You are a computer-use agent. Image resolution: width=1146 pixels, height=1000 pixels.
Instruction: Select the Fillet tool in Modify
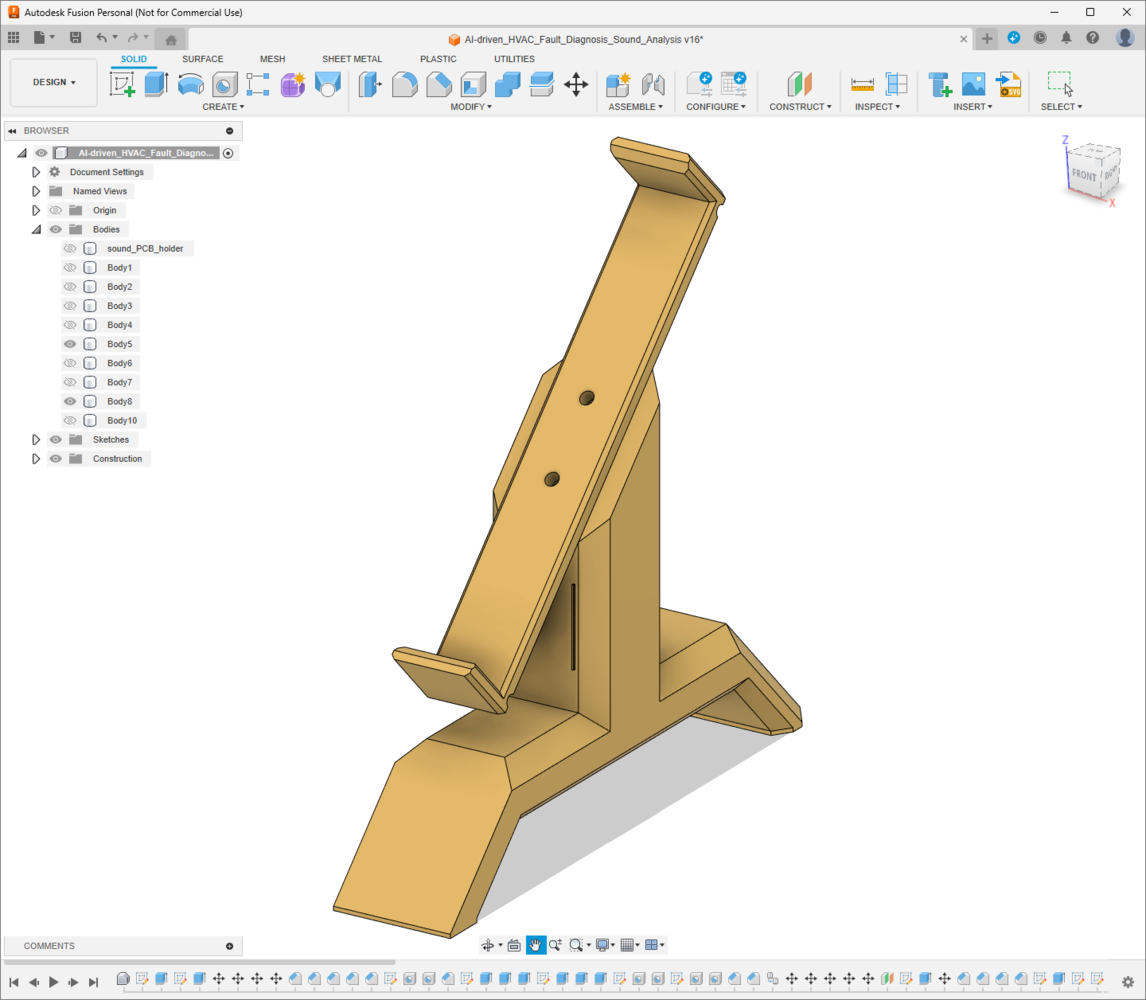click(x=405, y=84)
